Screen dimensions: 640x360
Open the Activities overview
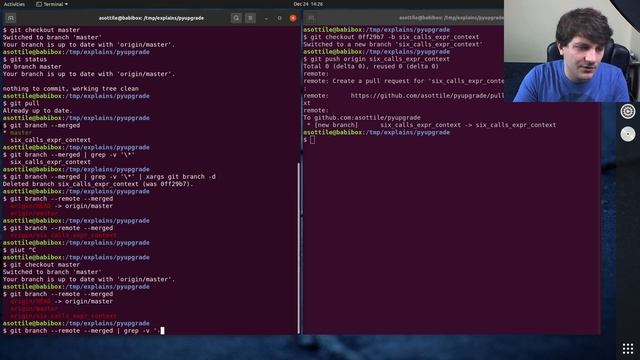pos(14,4)
